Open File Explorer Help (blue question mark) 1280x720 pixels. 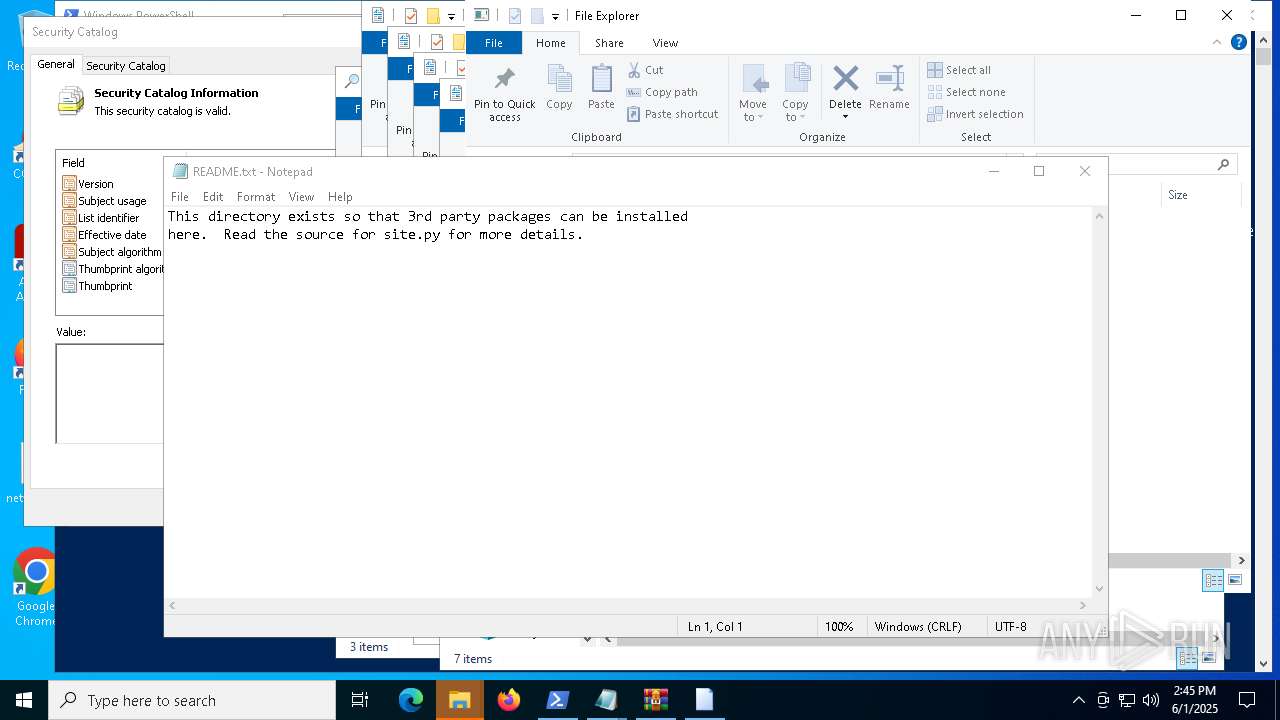1239,42
